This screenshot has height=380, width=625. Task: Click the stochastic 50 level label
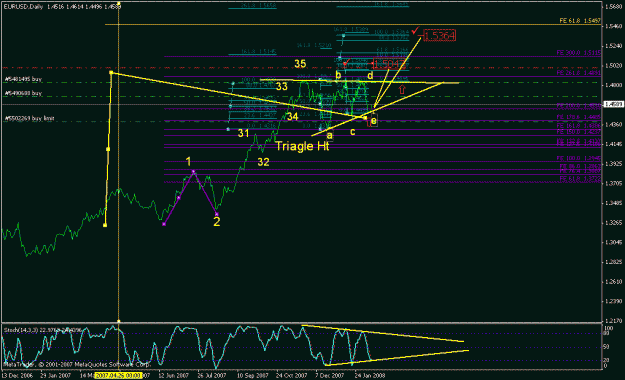coord(607,347)
